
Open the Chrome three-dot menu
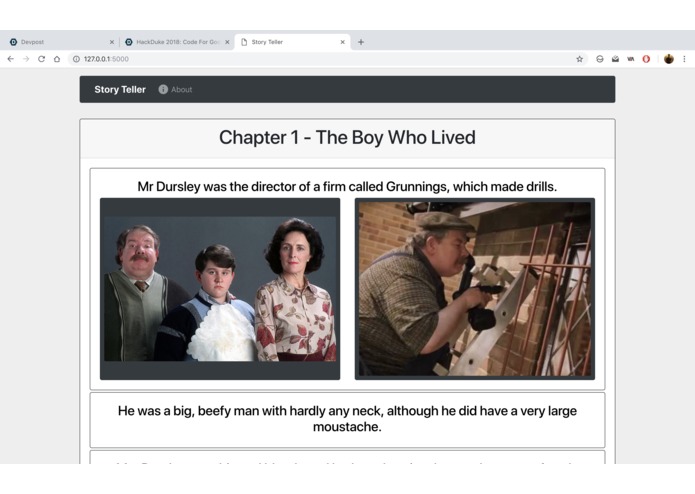point(684,59)
